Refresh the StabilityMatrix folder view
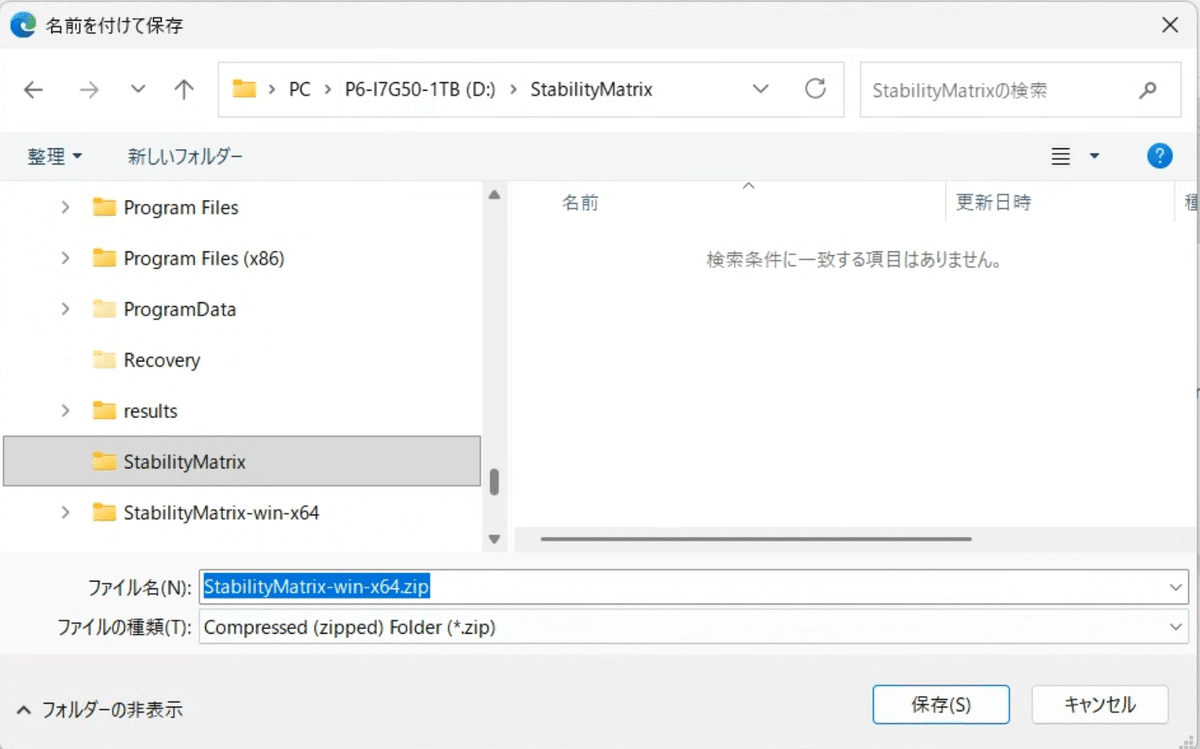 pyautogui.click(x=815, y=89)
